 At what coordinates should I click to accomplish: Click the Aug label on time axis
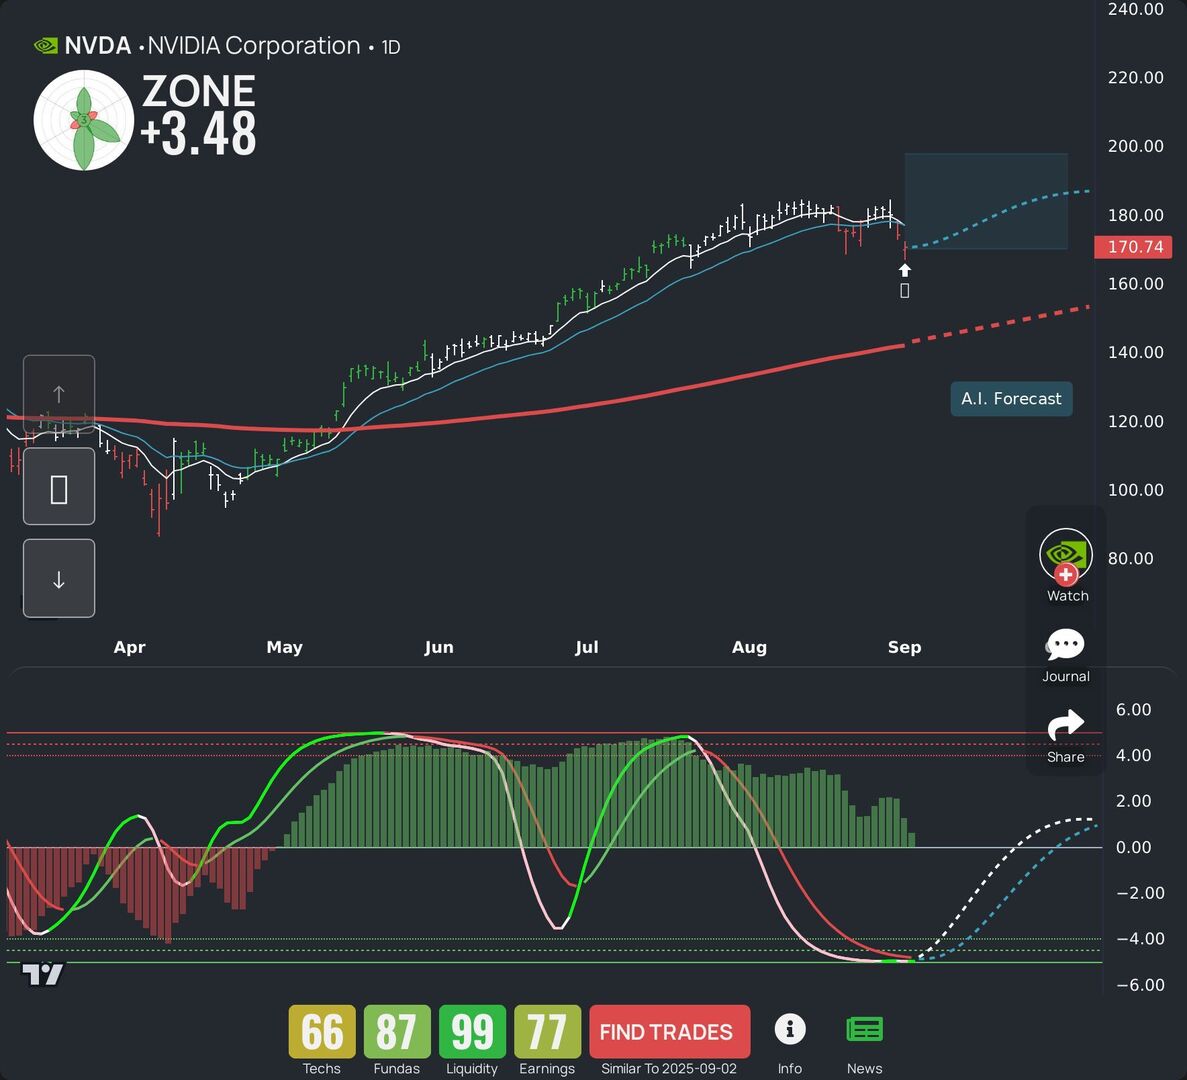(x=749, y=647)
